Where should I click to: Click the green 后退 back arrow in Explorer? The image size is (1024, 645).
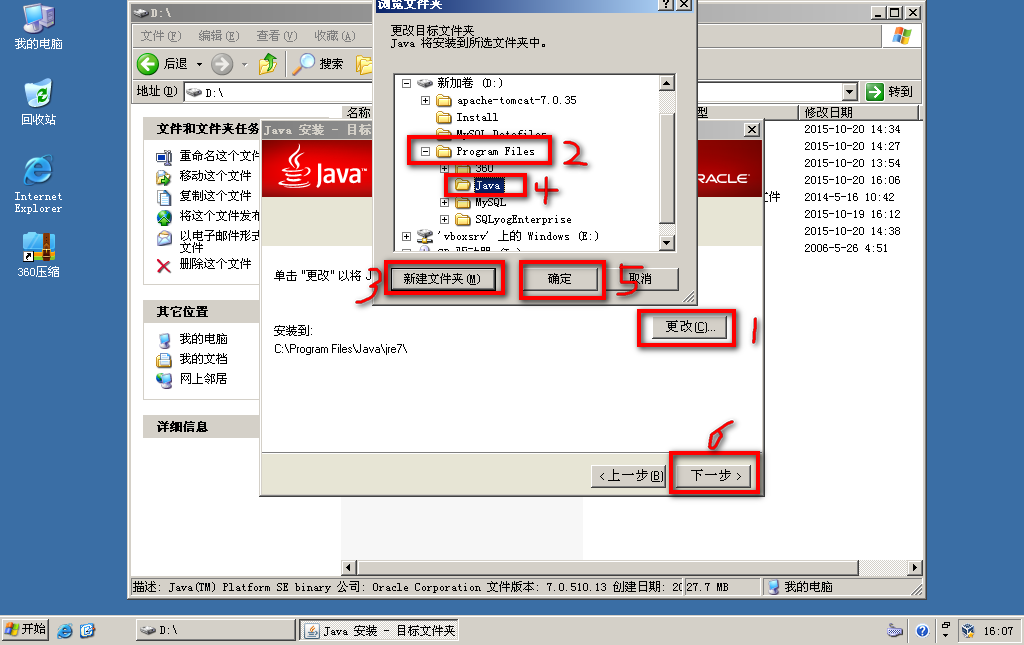148,64
